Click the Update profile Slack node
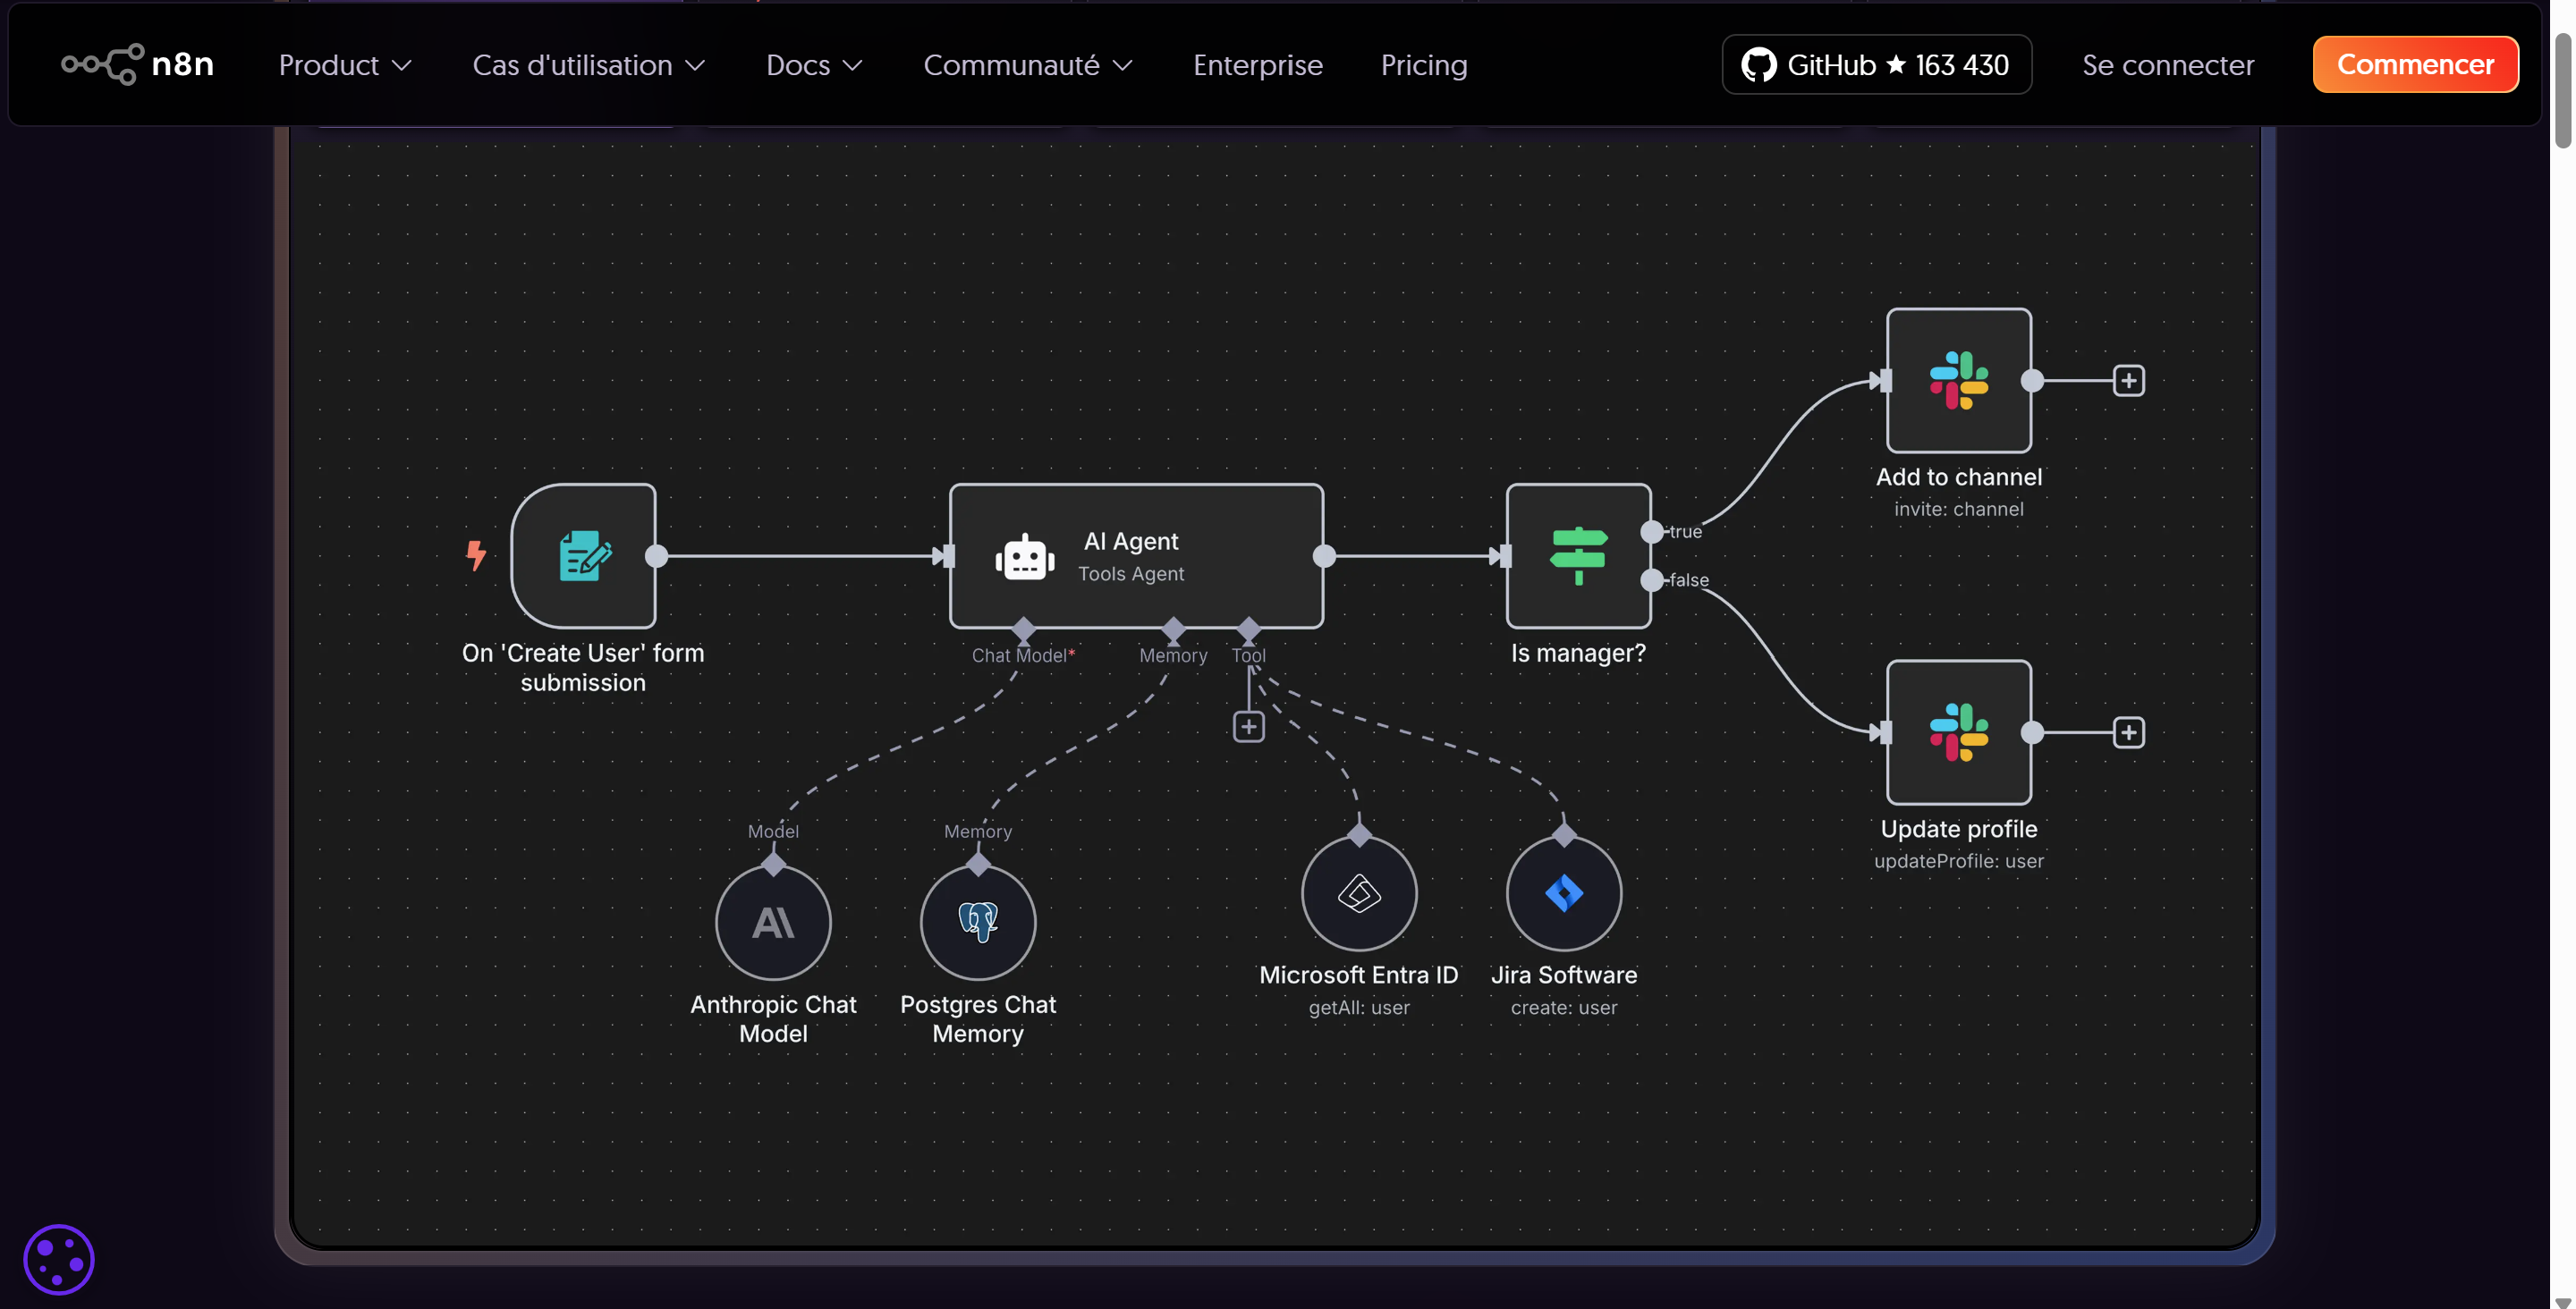The width and height of the screenshot is (2576, 1309). (x=1958, y=732)
